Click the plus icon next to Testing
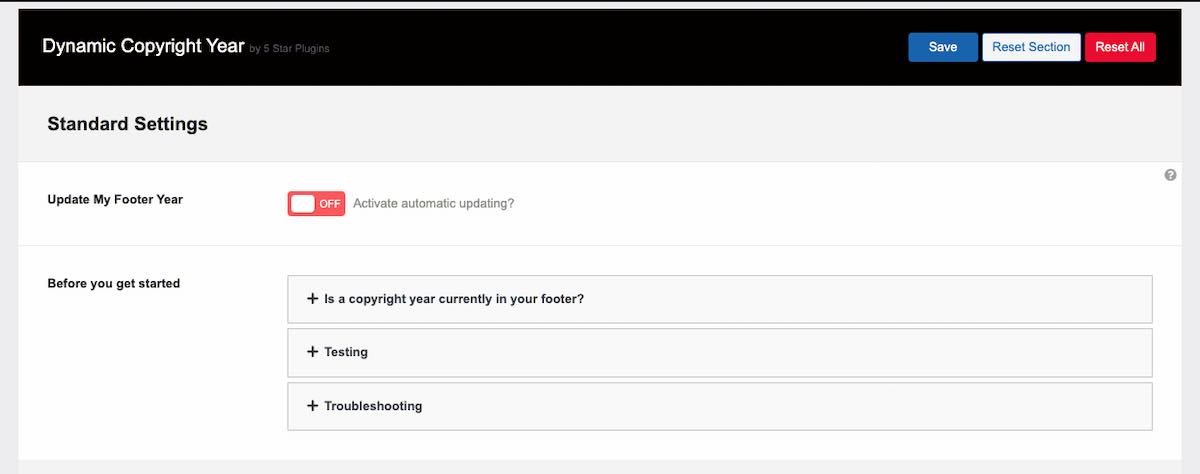The width and height of the screenshot is (1200, 474). click(313, 352)
